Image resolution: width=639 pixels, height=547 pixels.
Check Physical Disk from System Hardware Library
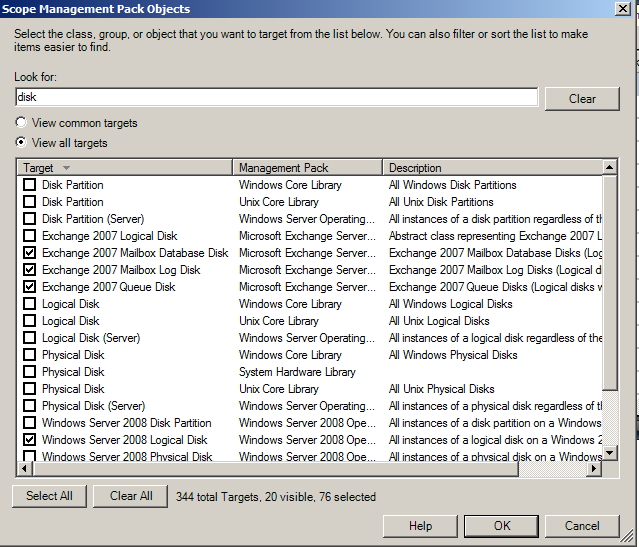(29, 372)
